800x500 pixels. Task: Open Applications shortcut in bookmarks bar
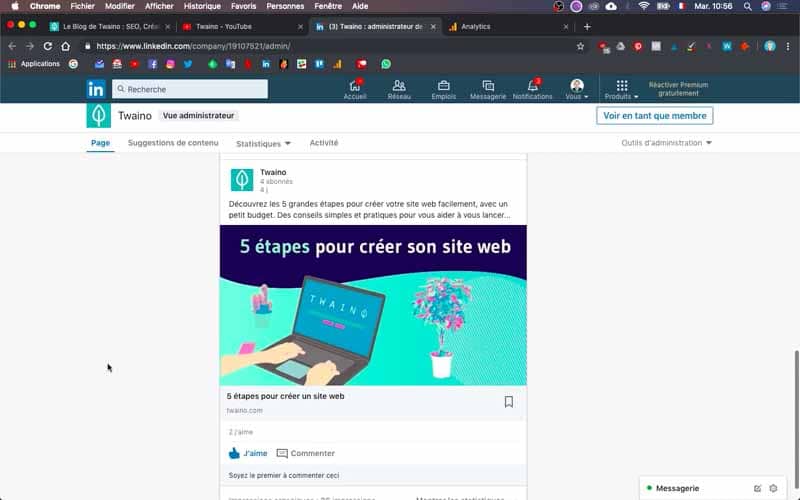click(34, 64)
